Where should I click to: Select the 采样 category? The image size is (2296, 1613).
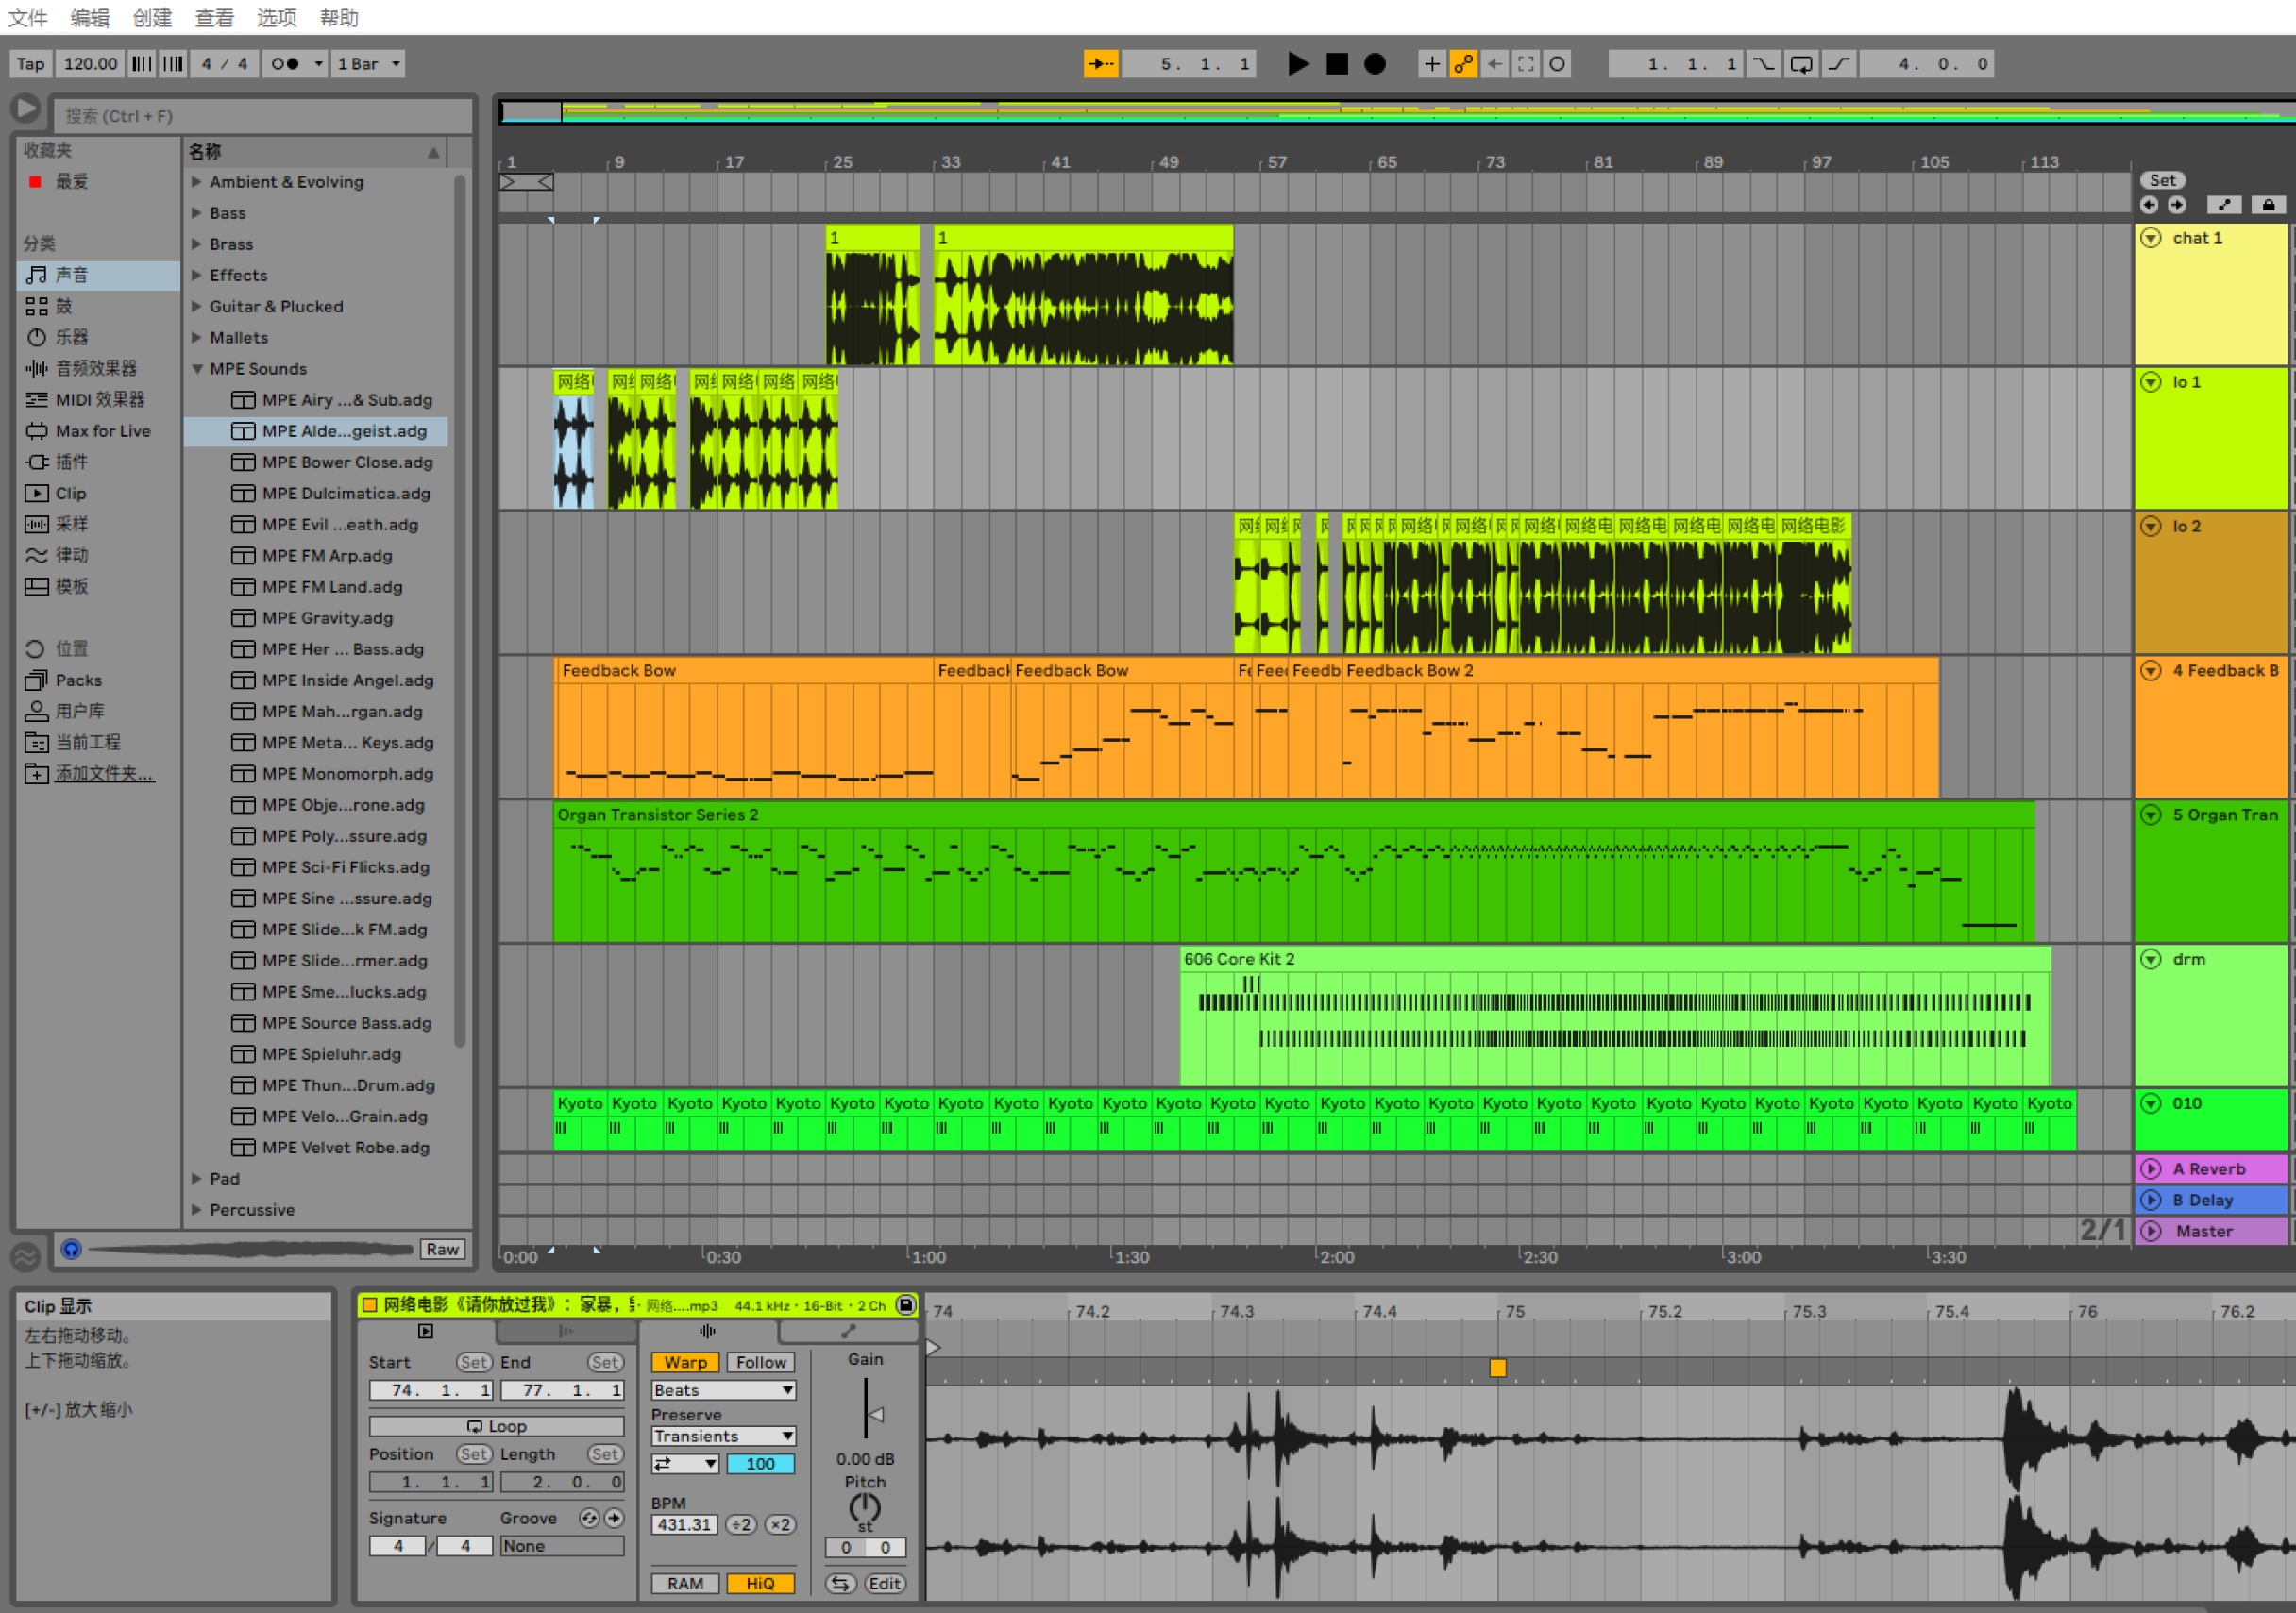click(98, 524)
